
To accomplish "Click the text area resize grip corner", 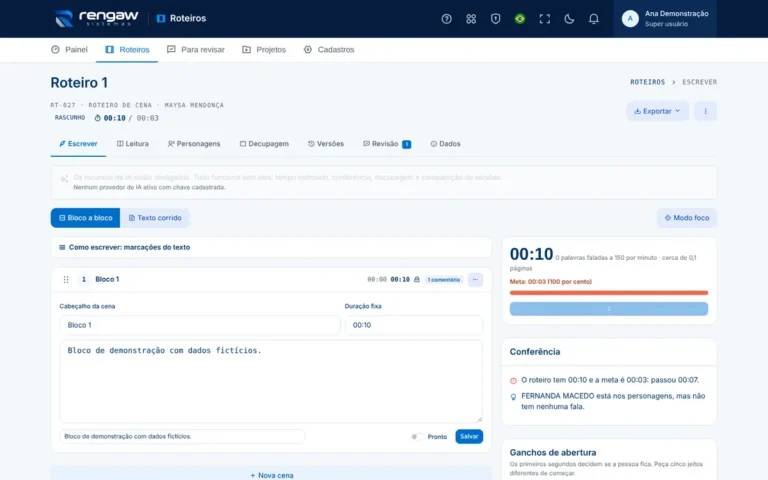I will tap(480, 419).
